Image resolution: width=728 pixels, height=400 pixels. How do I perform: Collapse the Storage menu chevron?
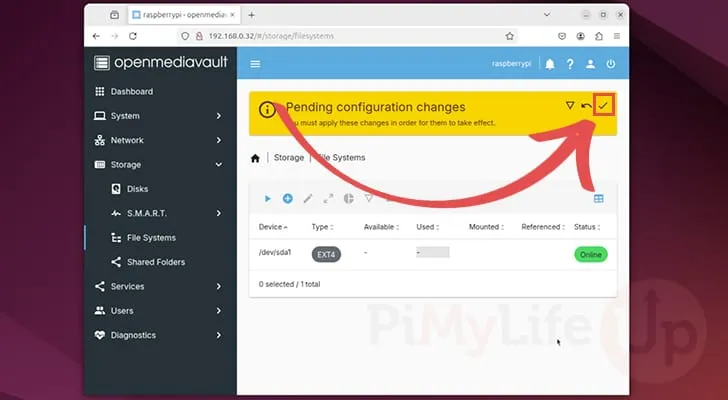coord(219,165)
